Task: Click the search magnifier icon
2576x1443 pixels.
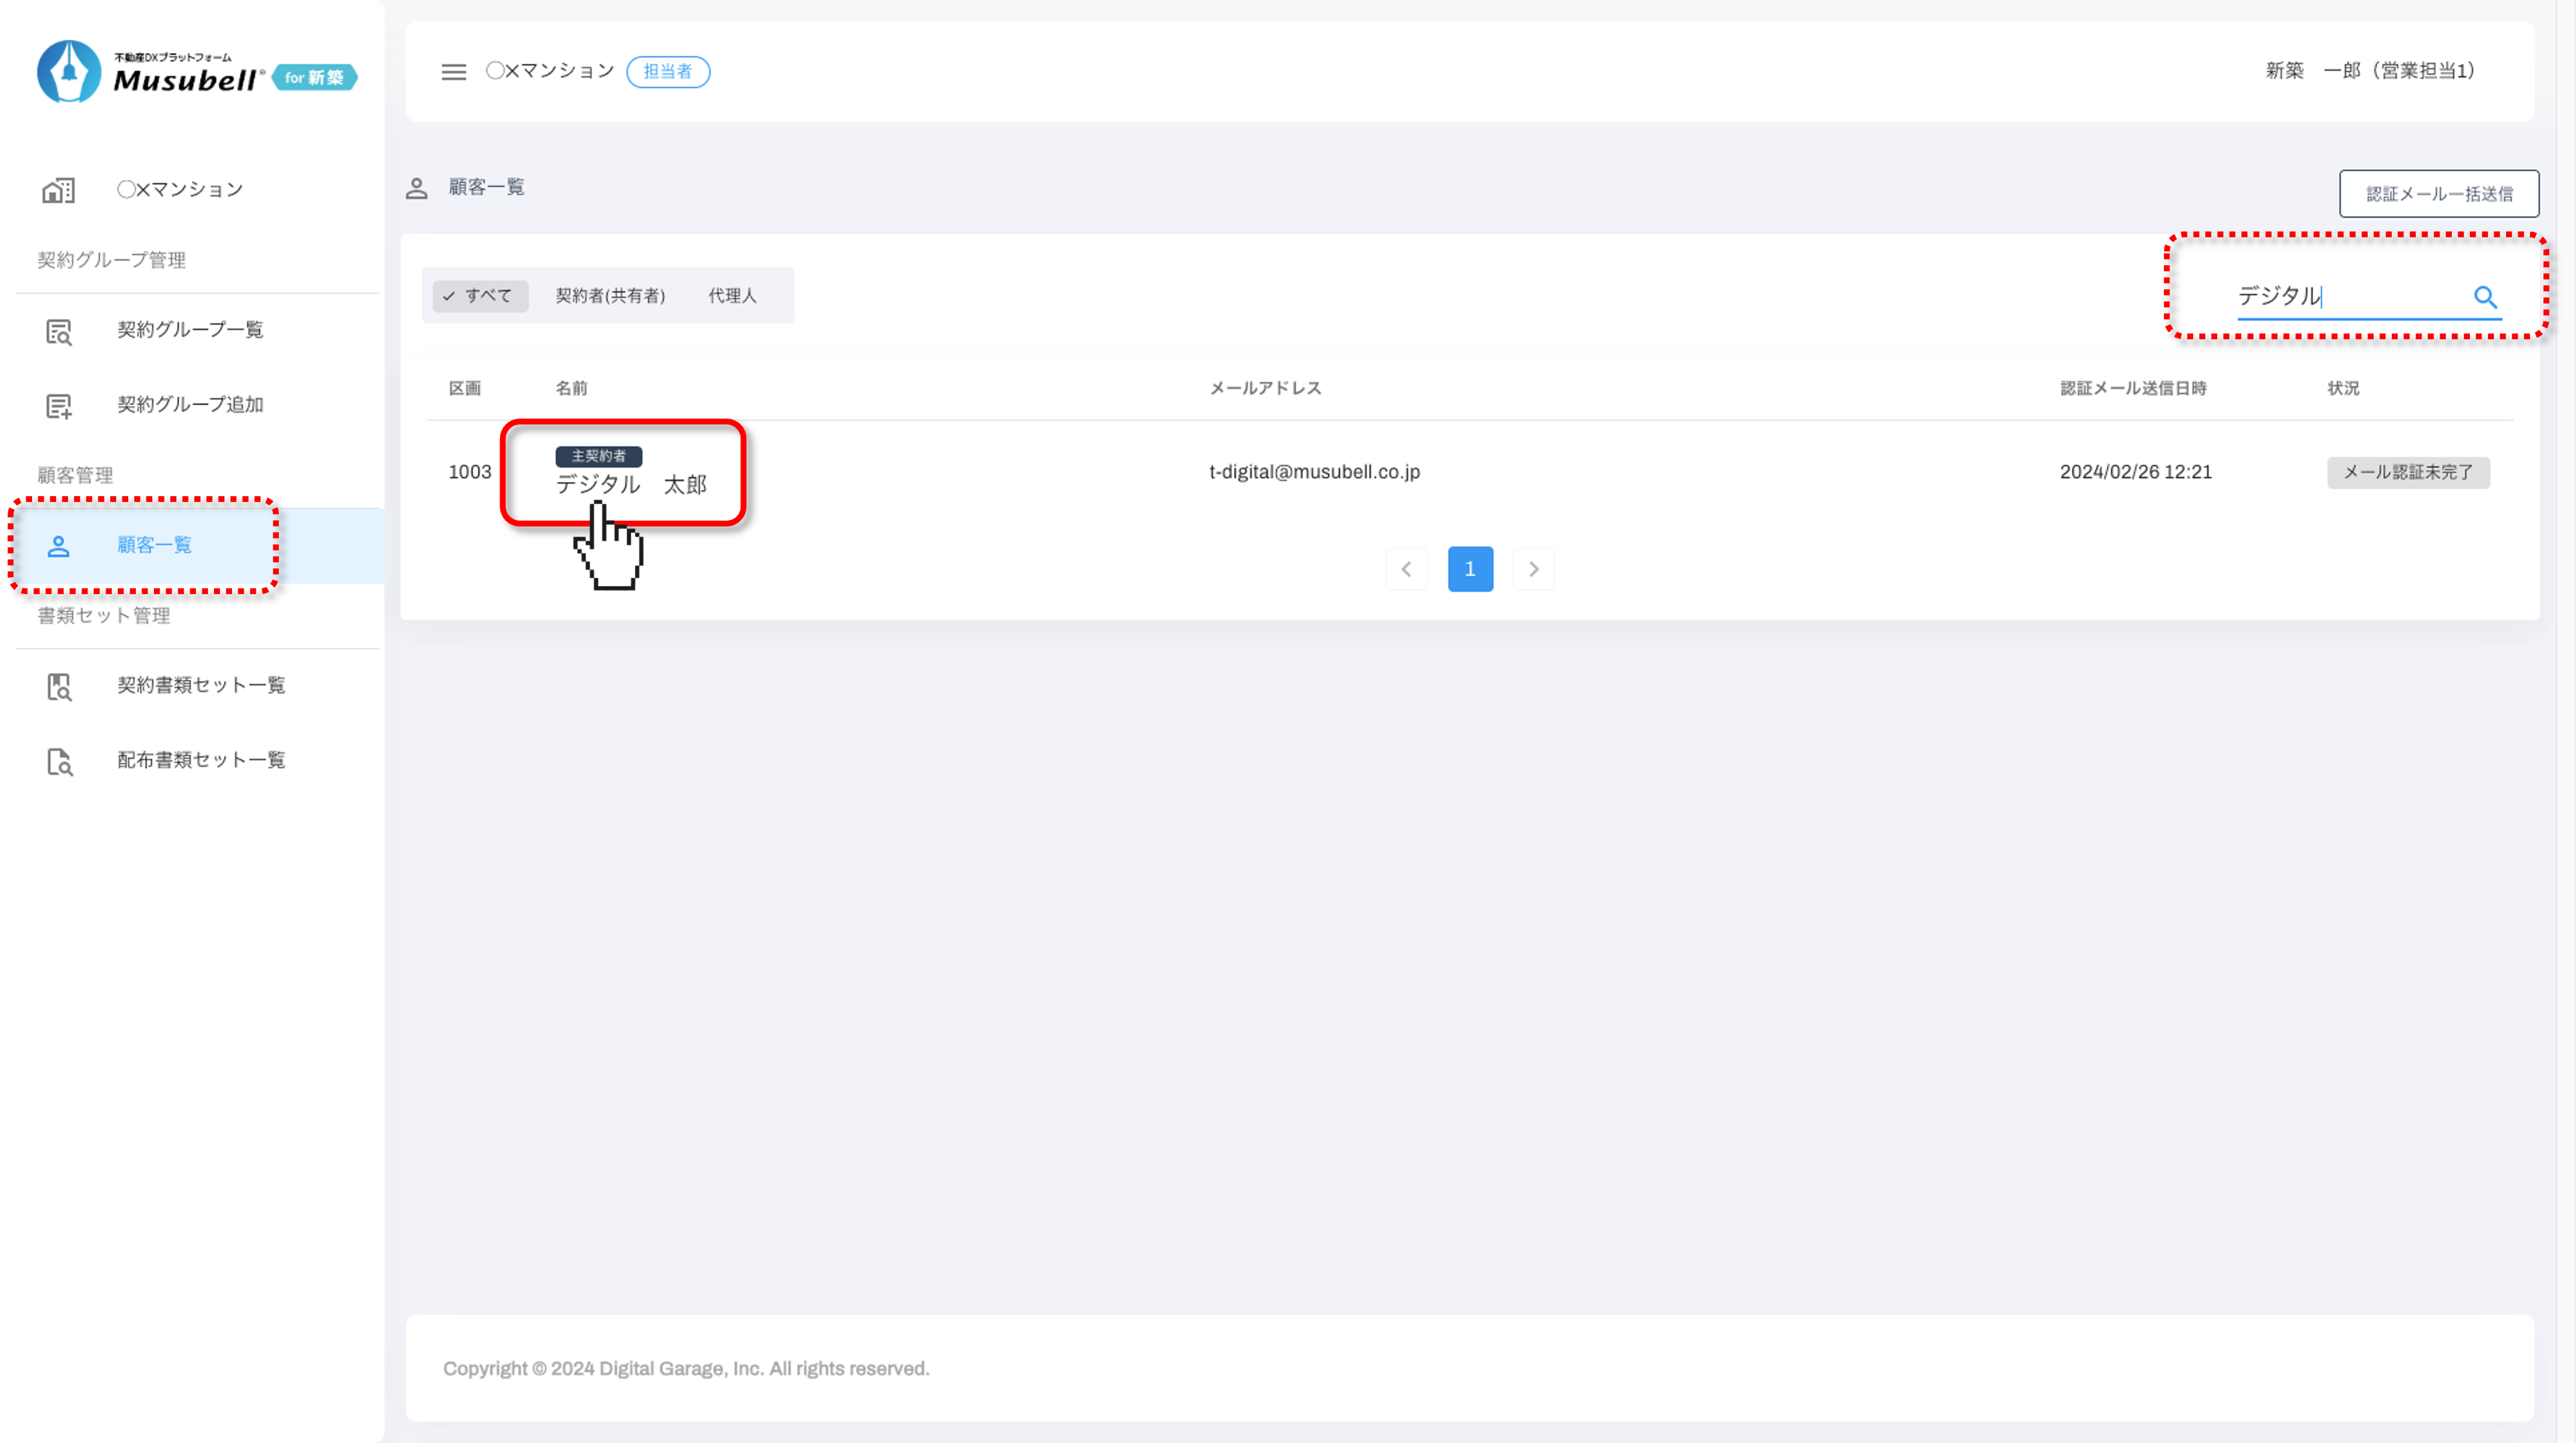Action: [x=2485, y=297]
